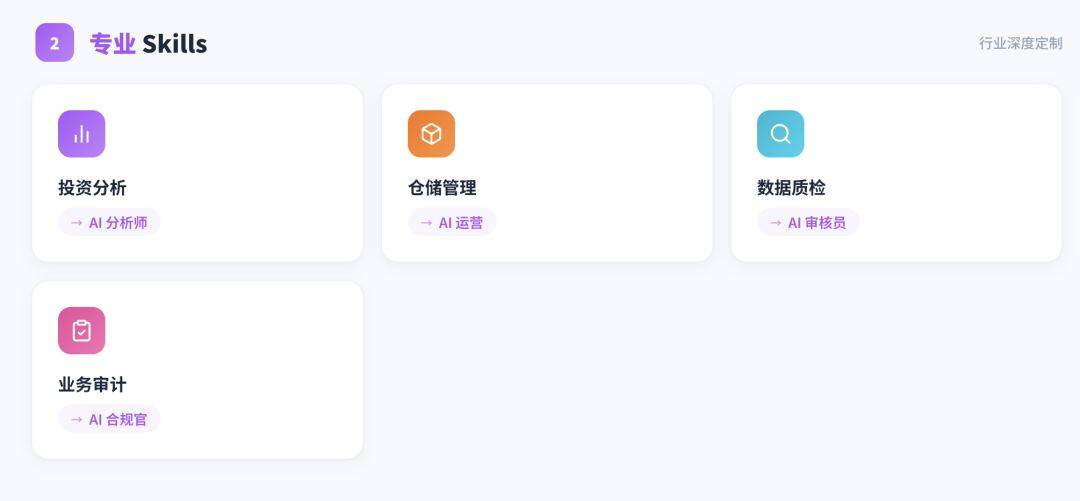Click the arrow in AI 审核员 tag
The width and height of the screenshot is (1080, 501).
[775, 223]
